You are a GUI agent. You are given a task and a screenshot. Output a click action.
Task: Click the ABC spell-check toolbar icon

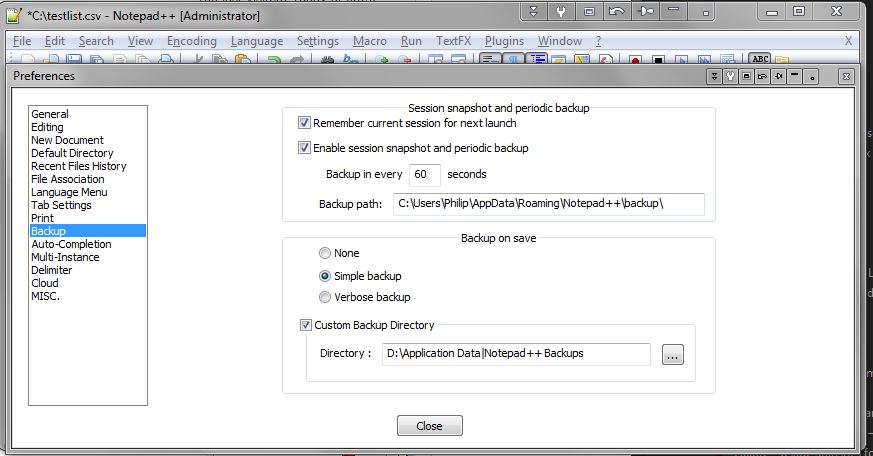[x=760, y=58]
